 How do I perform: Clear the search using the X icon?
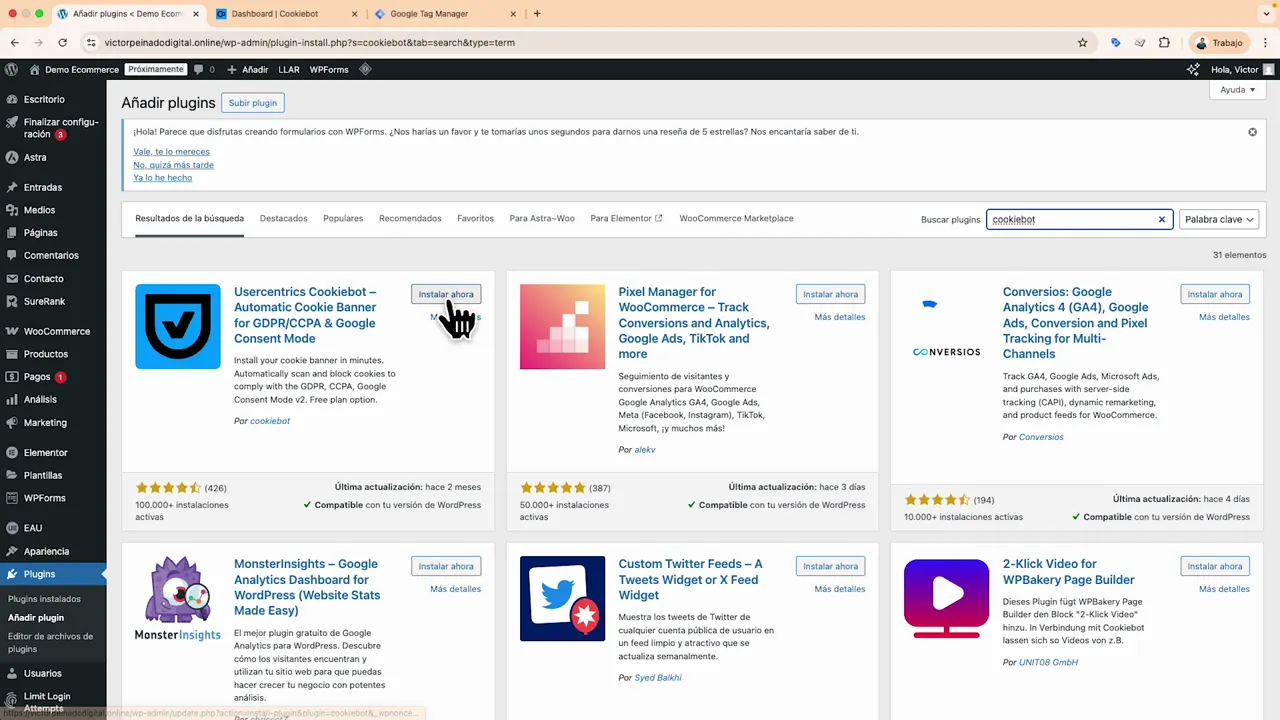(x=1161, y=219)
